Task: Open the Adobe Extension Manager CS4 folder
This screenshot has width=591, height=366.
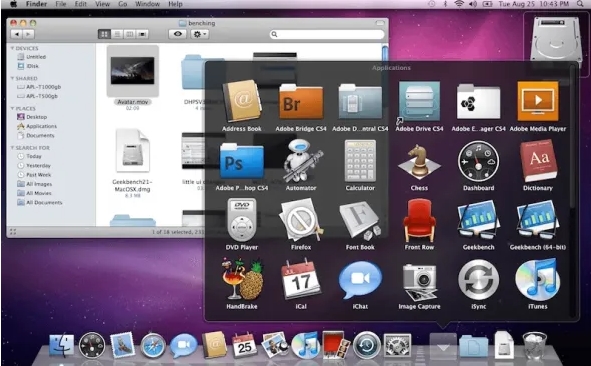Action: click(478, 101)
